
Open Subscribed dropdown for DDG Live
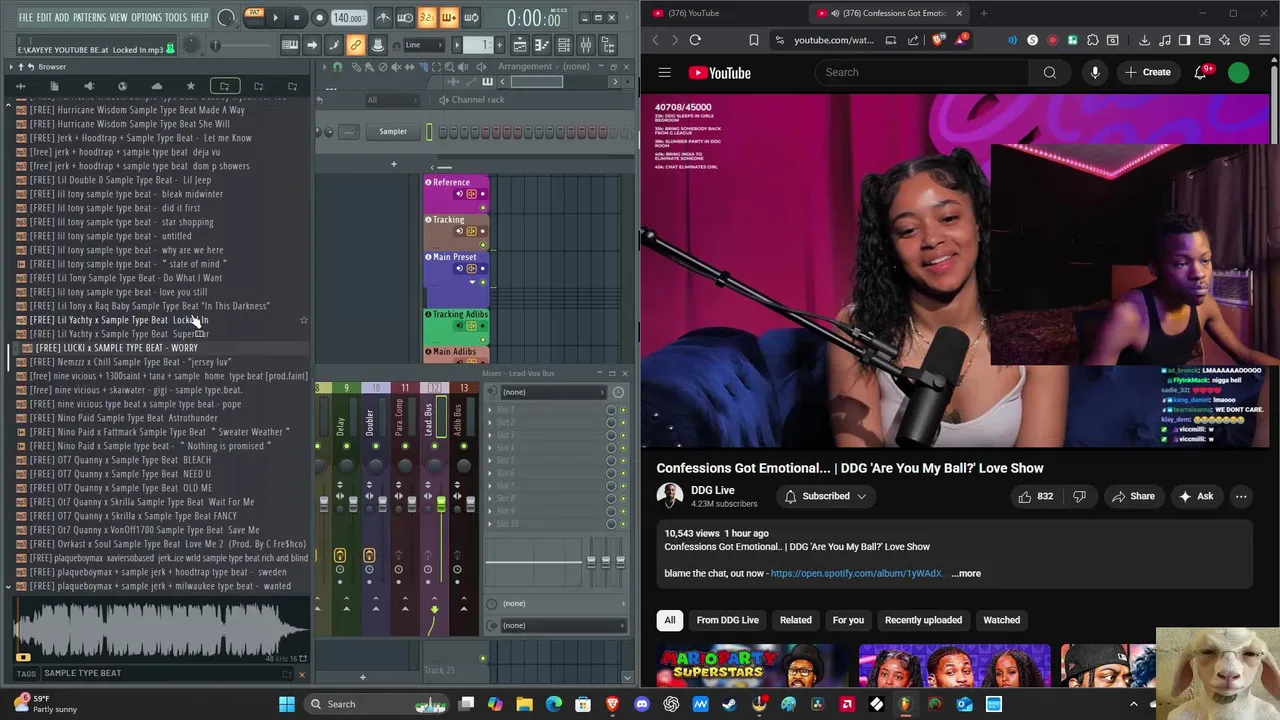point(825,496)
